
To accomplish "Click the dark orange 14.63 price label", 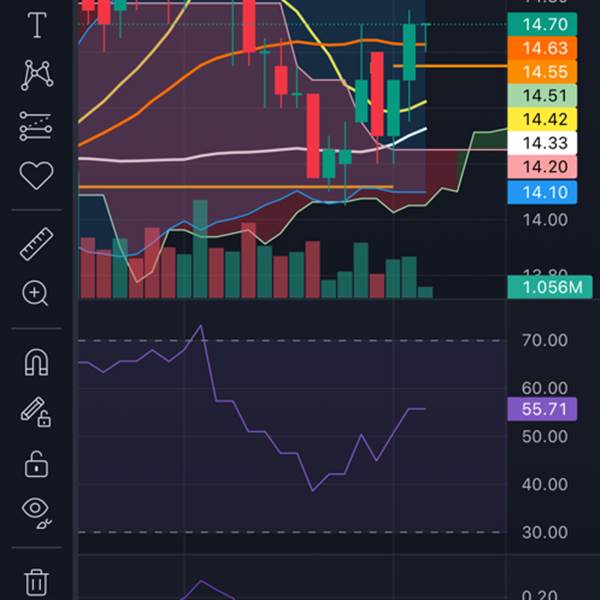I will tap(542, 48).
